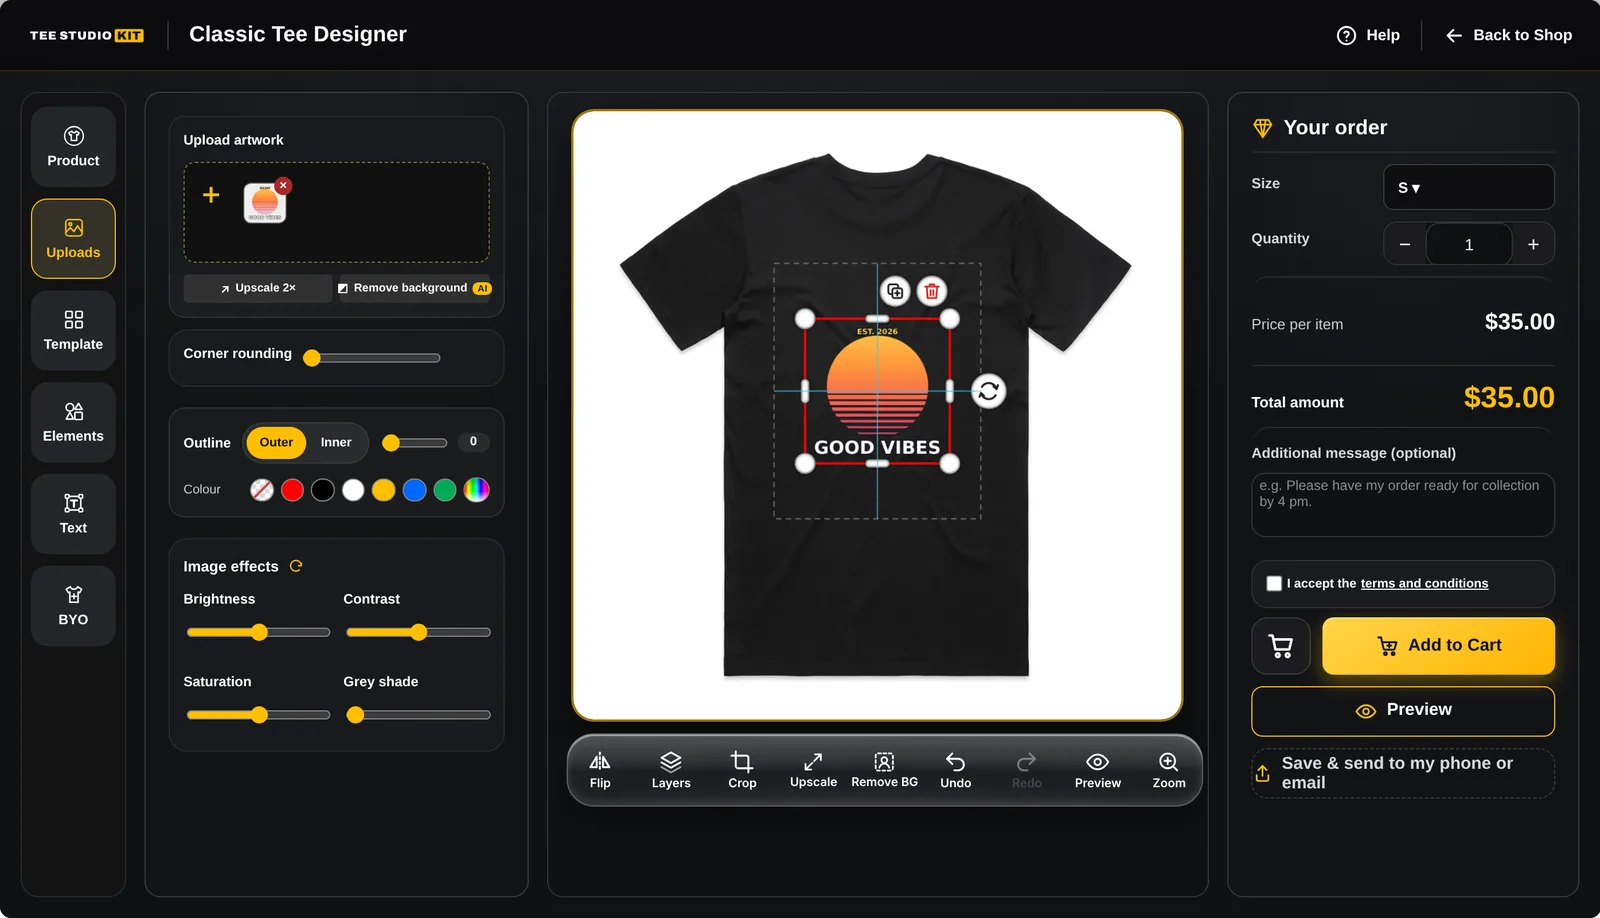Viewport: 1600px width, 918px height.
Task: Click Back to Shop
Action: point(1508,35)
